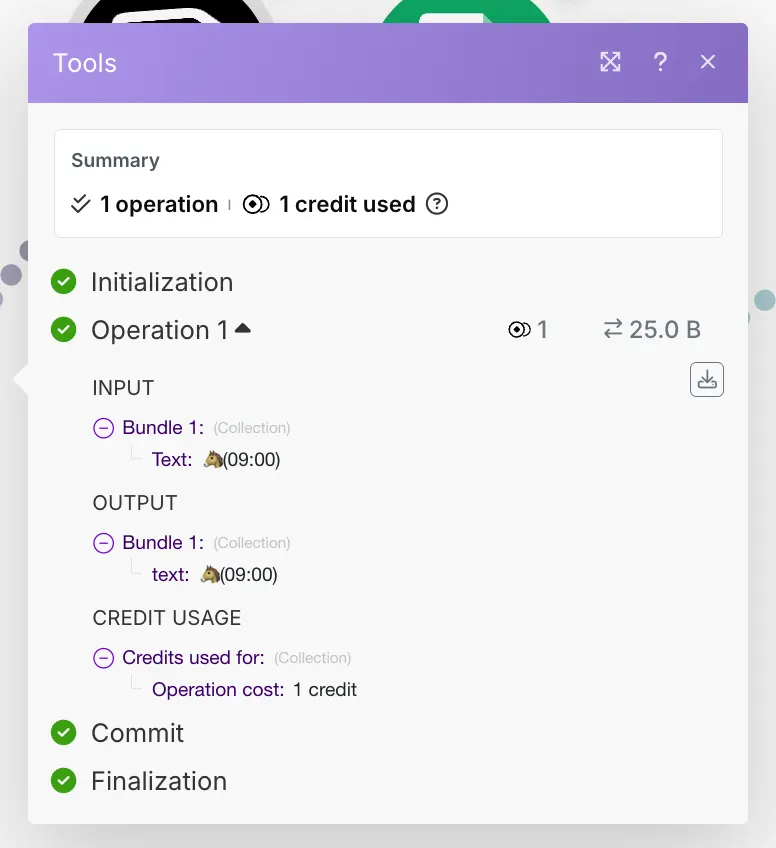
Task: Click the credits icon in the Operation 1 row
Action: [x=519, y=330]
